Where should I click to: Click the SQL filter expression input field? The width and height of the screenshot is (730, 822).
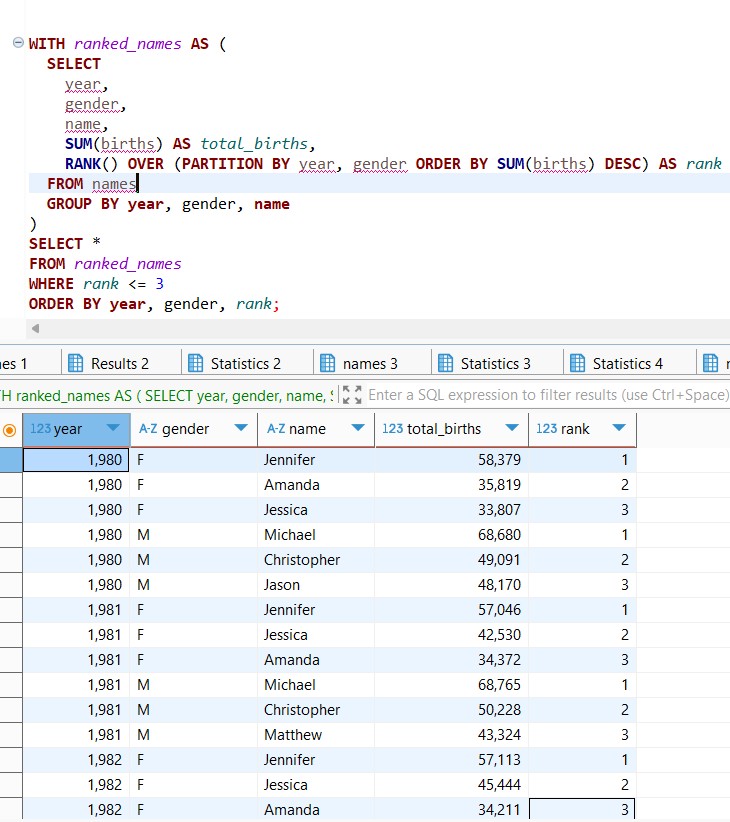point(548,395)
